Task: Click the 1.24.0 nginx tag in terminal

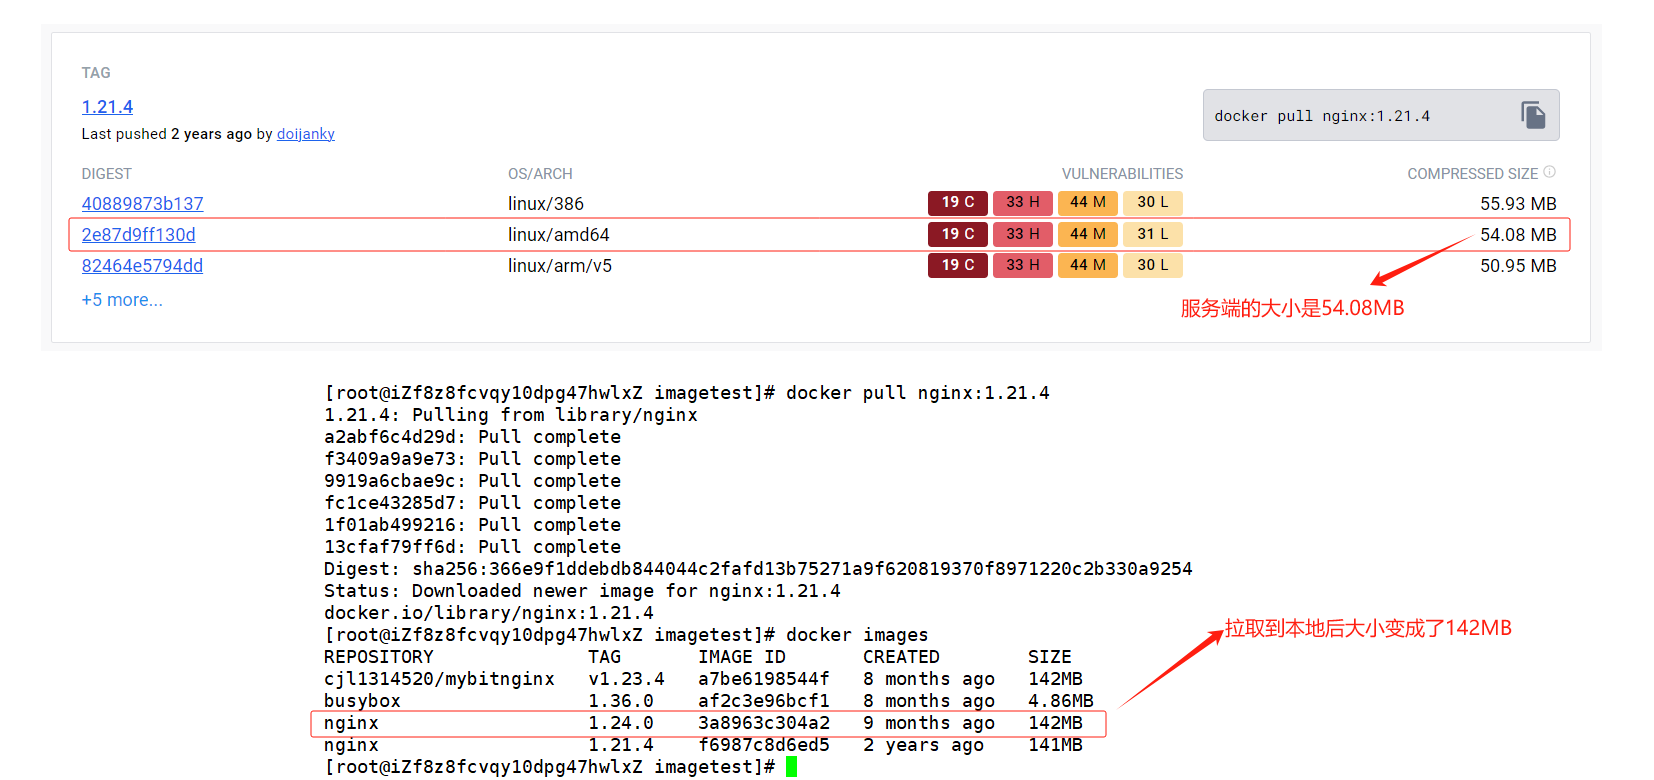Action: tap(621, 723)
